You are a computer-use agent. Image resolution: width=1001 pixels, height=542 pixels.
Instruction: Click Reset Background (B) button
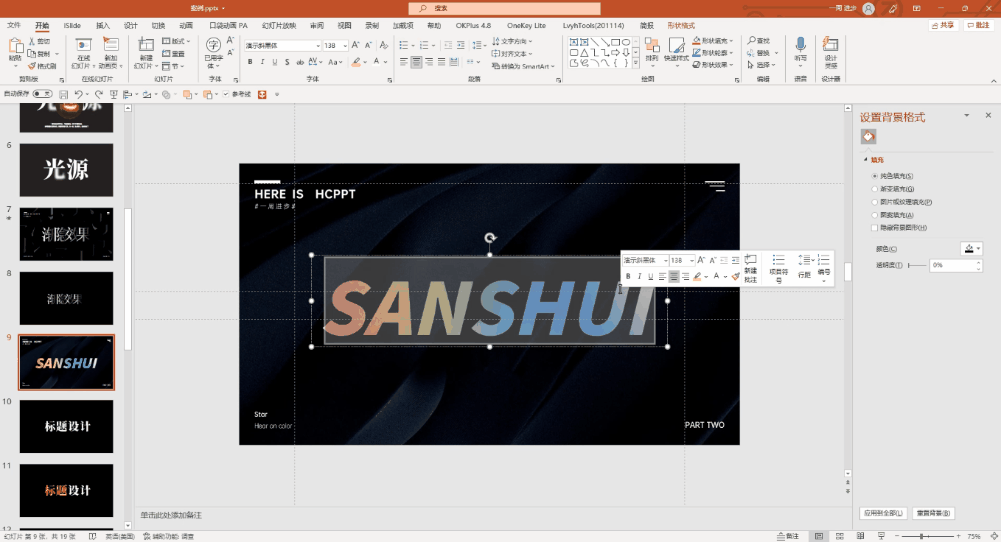click(x=933, y=513)
